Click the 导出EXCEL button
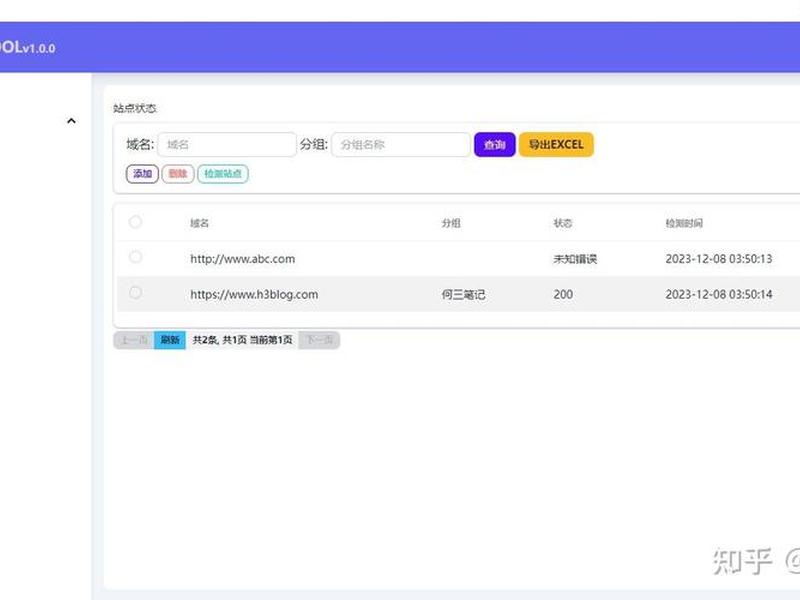This screenshot has height=600, width=800. (x=556, y=144)
